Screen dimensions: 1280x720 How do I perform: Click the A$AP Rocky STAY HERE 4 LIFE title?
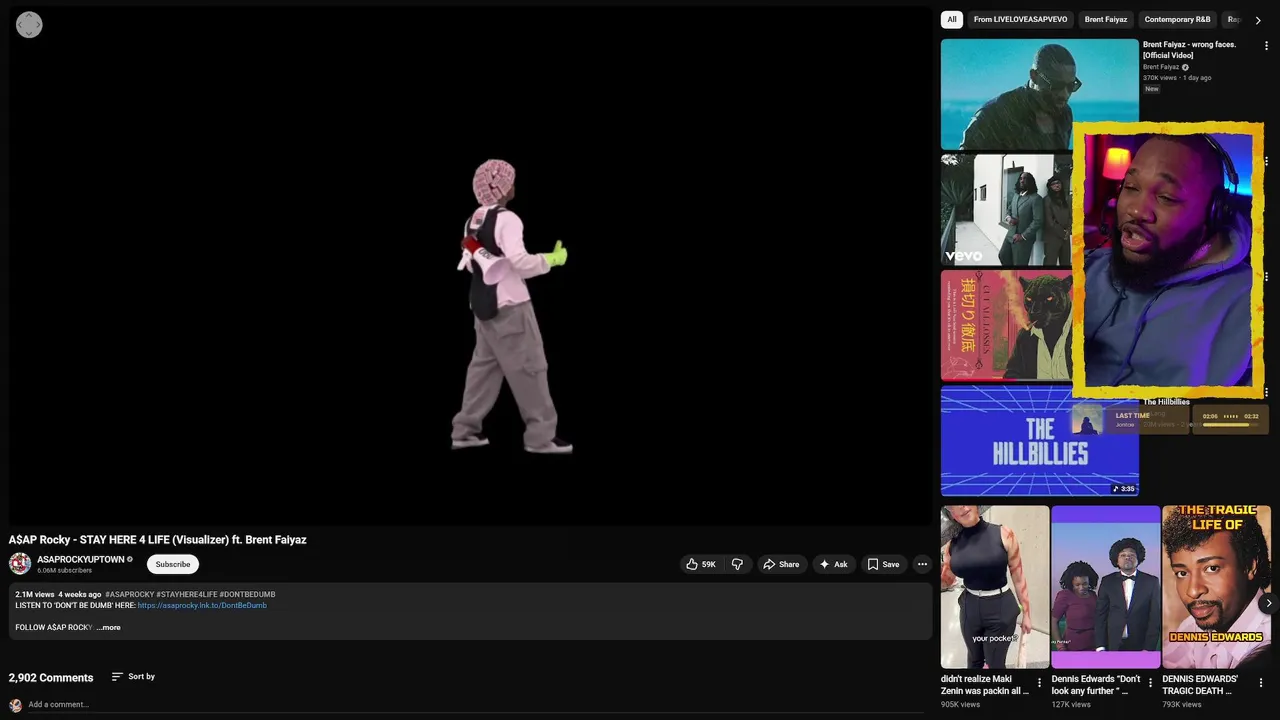point(158,540)
